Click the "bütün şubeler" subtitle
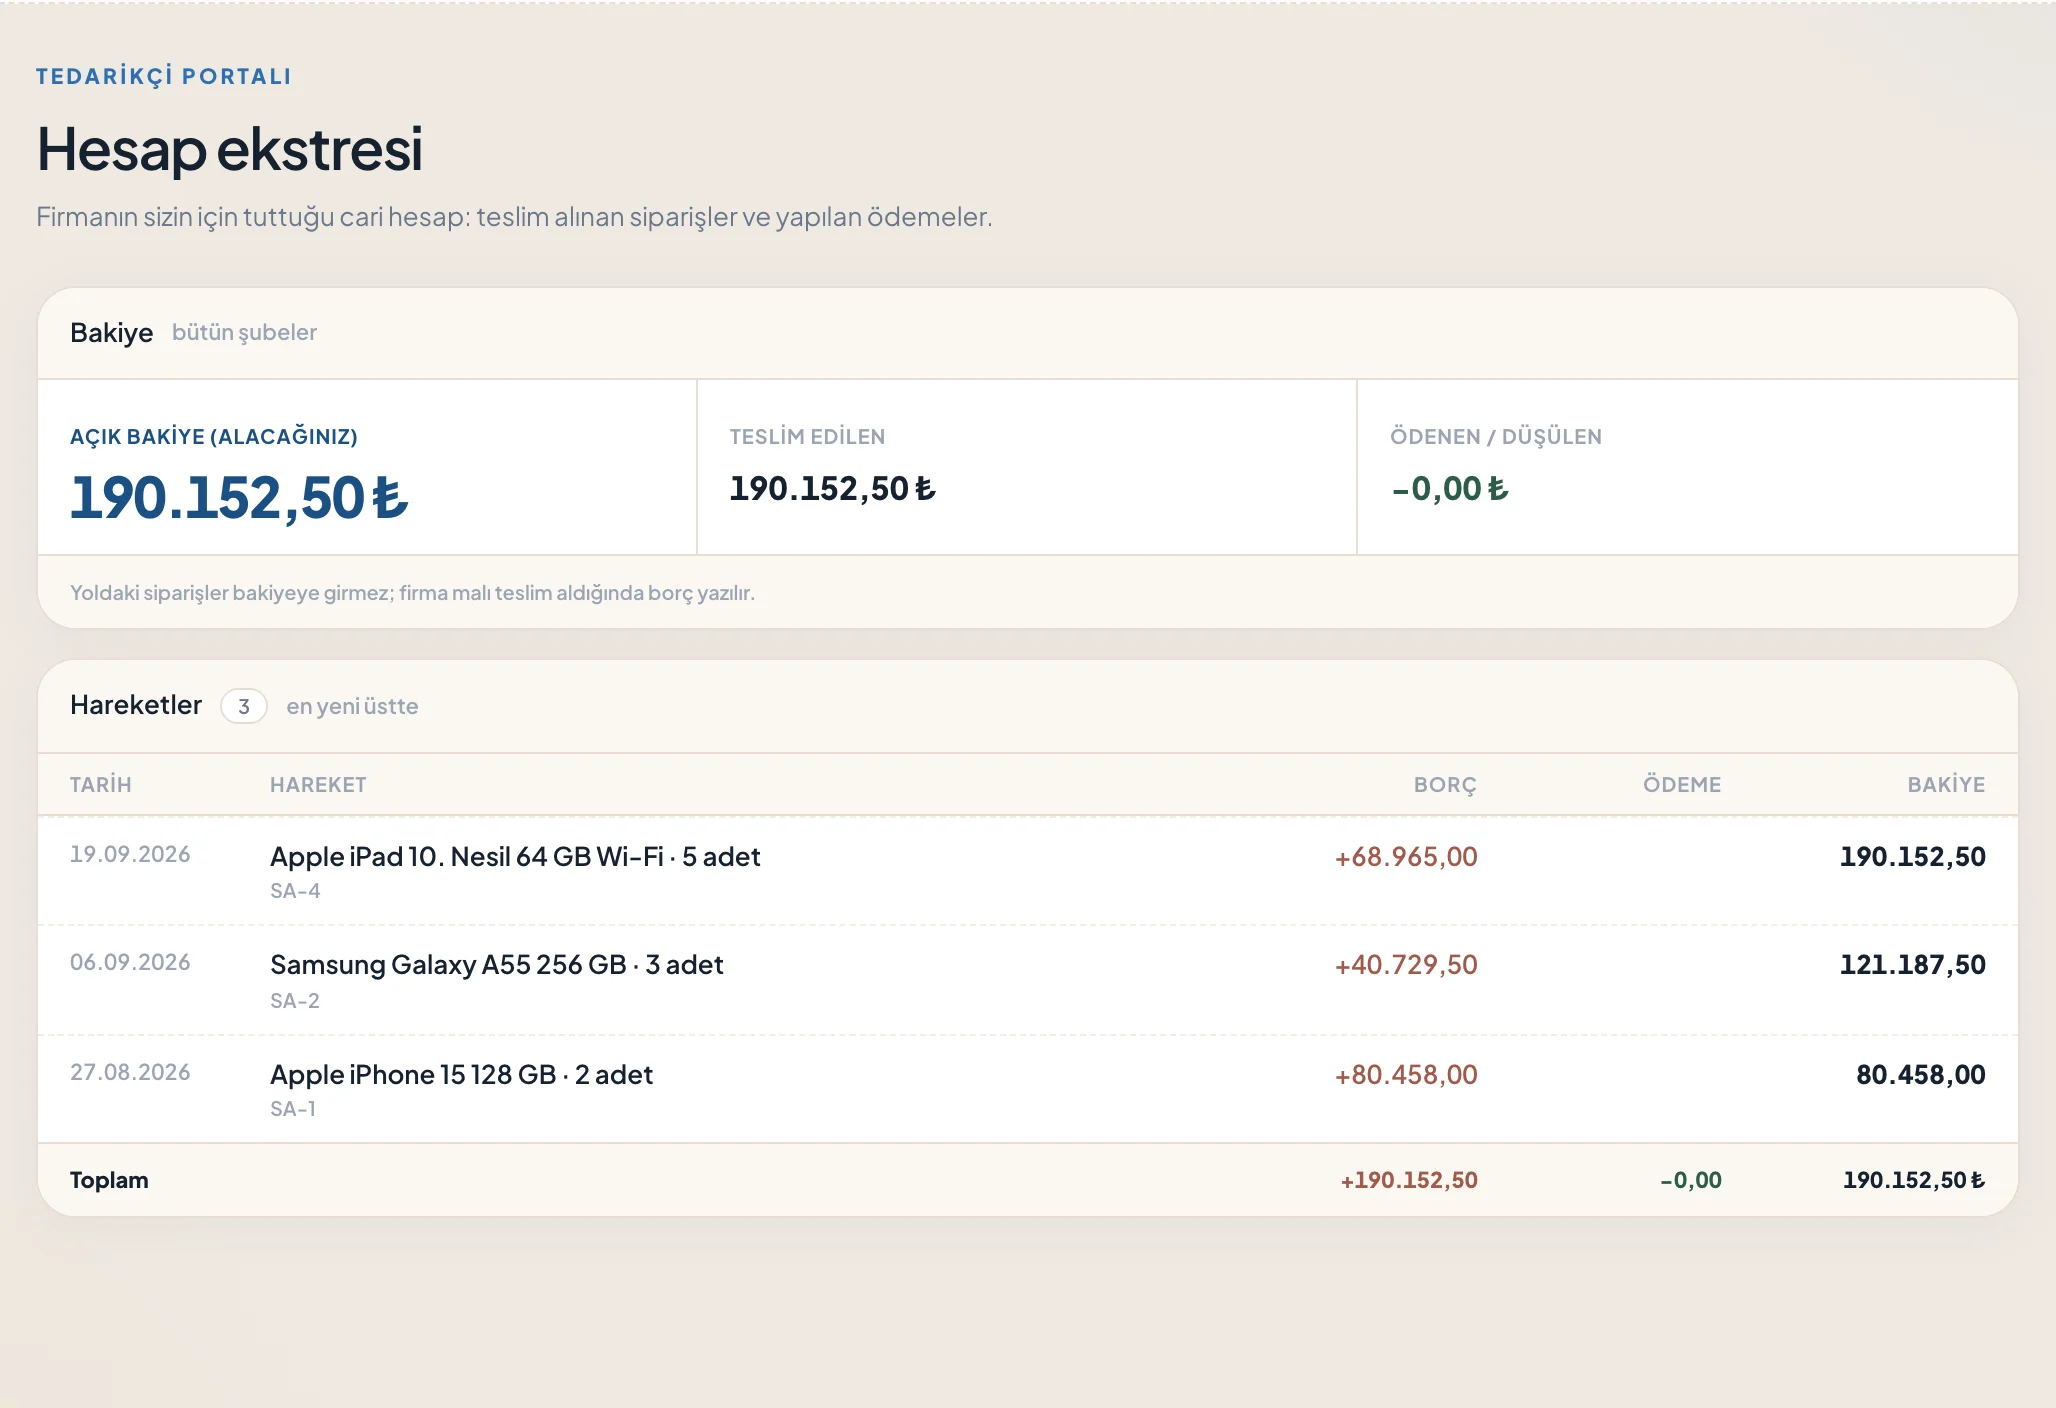Screen dimensions: 2056x1408 point(244,333)
